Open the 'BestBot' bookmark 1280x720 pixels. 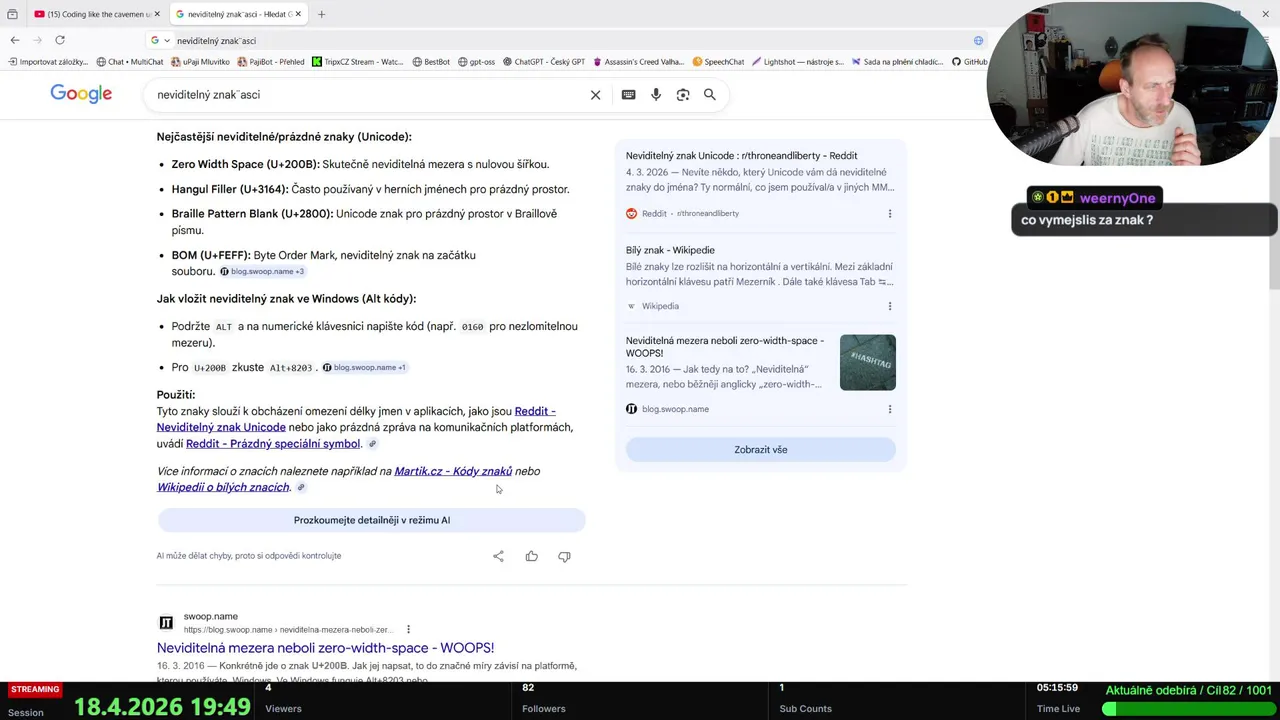tap(431, 62)
